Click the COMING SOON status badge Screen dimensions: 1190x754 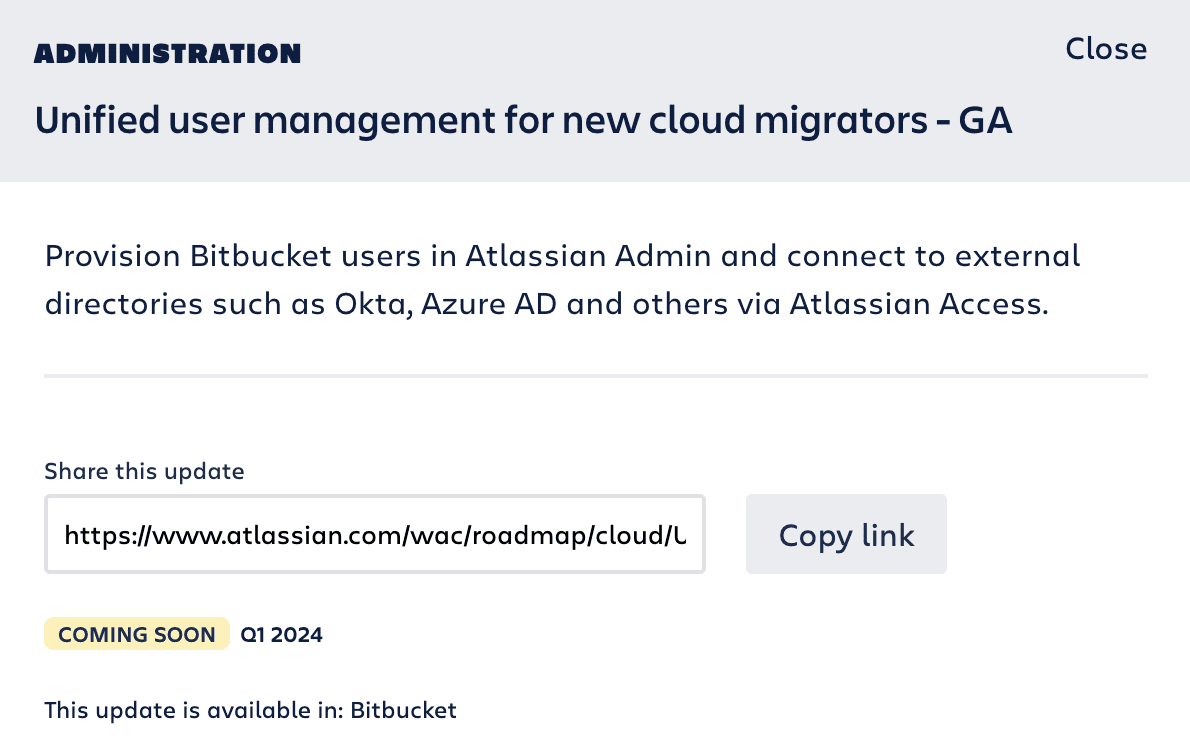click(x=137, y=634)
